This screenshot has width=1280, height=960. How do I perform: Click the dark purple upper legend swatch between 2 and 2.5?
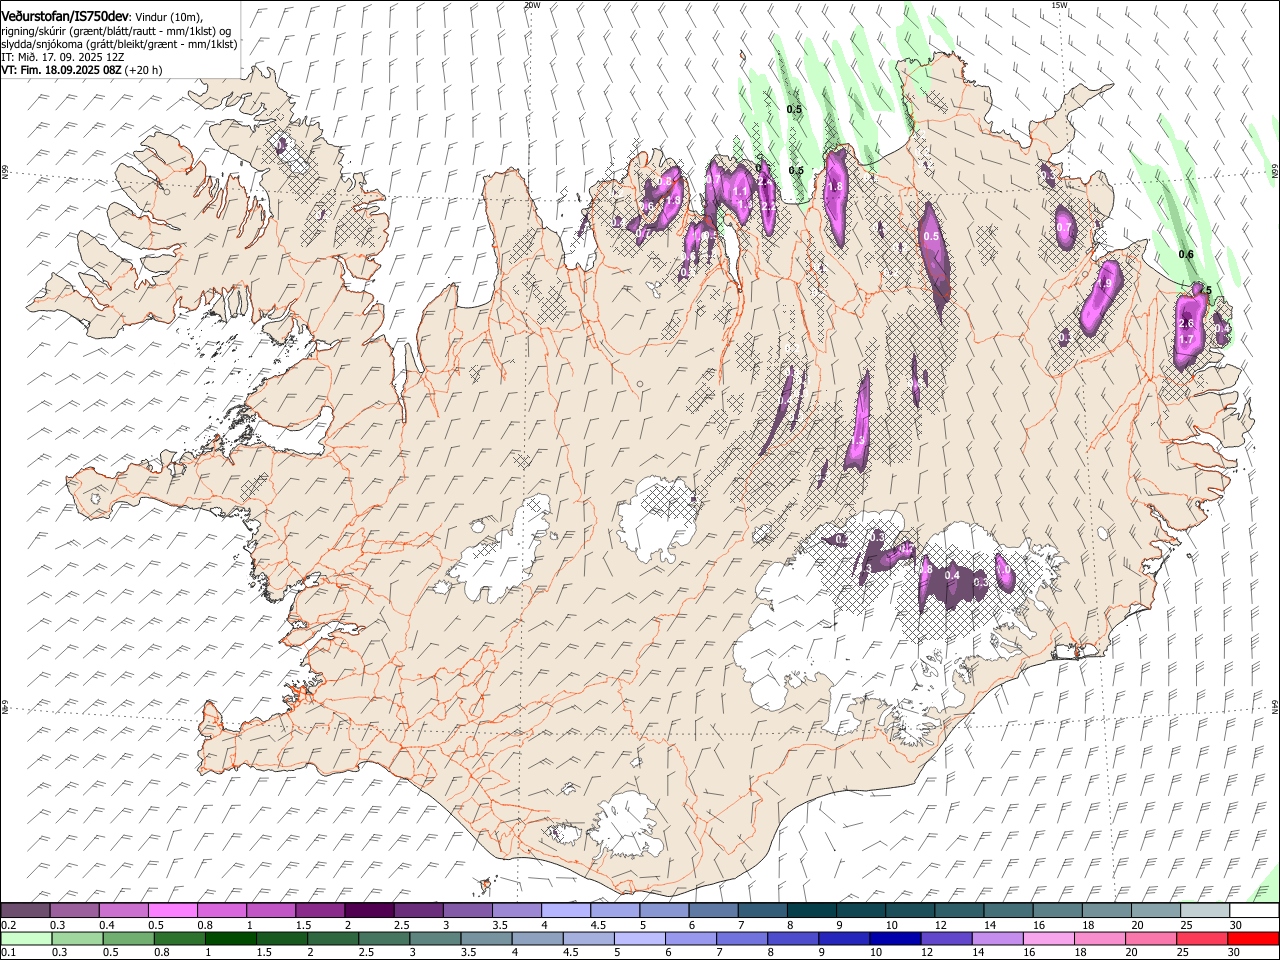tap(369, 910)
